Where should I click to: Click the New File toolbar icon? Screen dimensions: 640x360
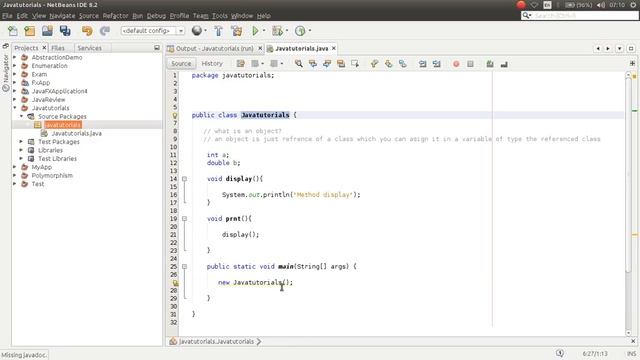coord(13,31)
